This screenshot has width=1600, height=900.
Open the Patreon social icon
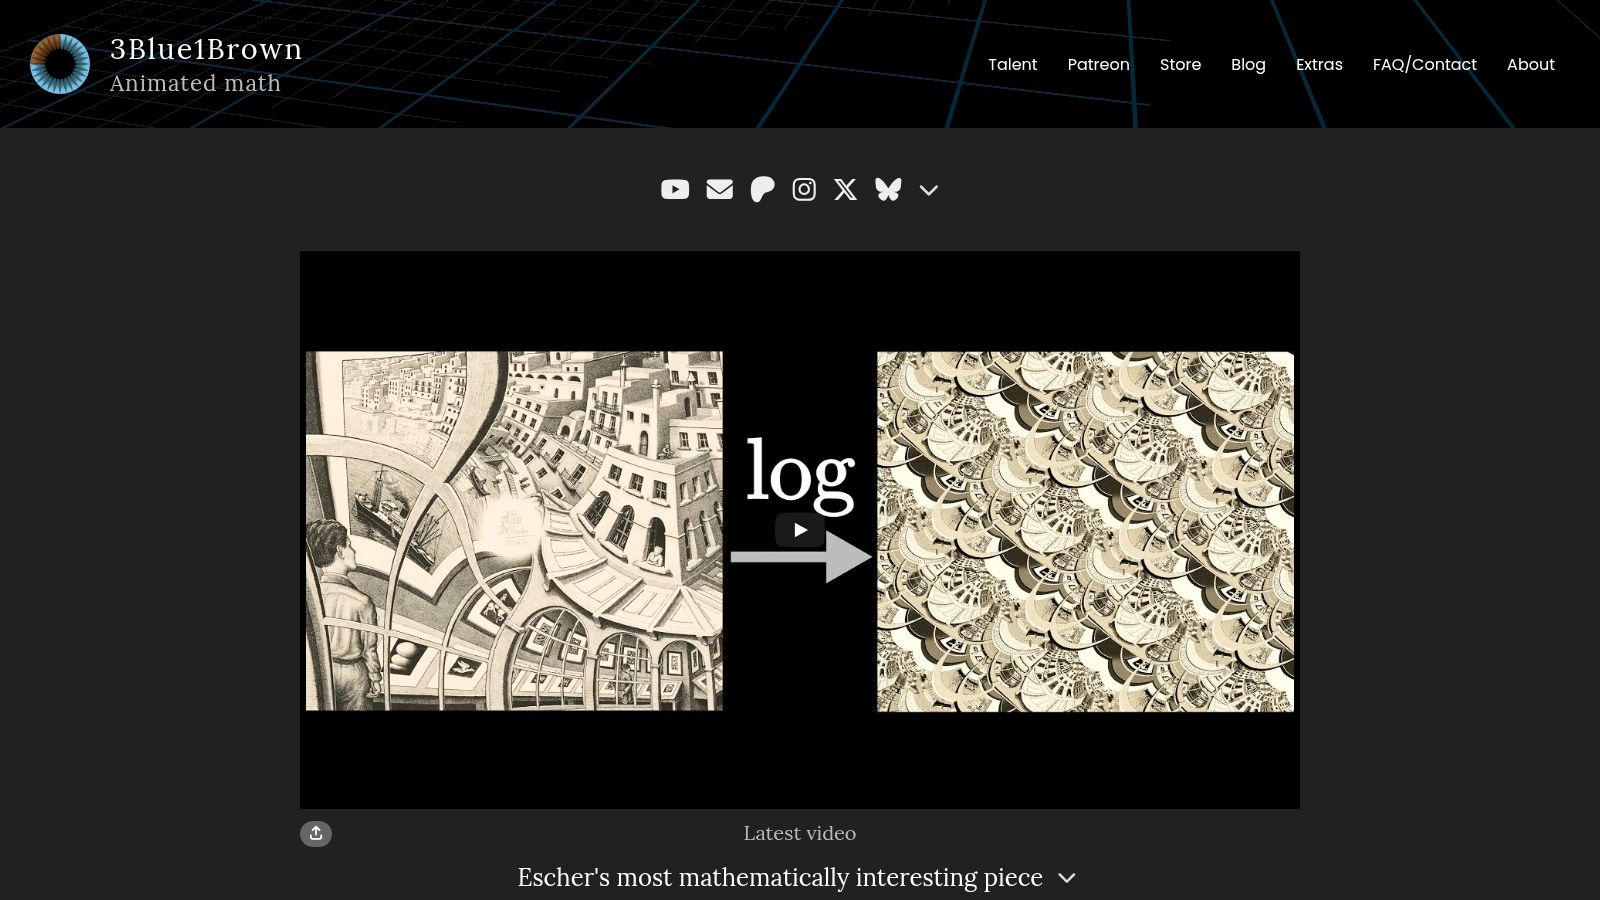coord(762,189)
